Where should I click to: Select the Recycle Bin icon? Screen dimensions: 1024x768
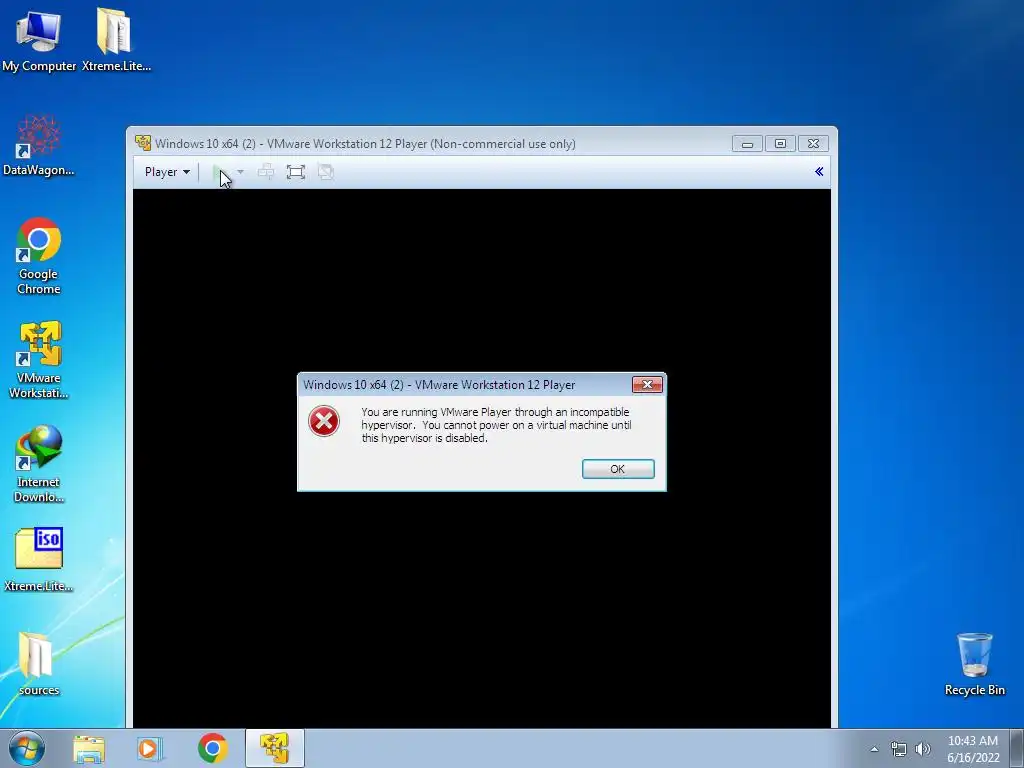974,664
